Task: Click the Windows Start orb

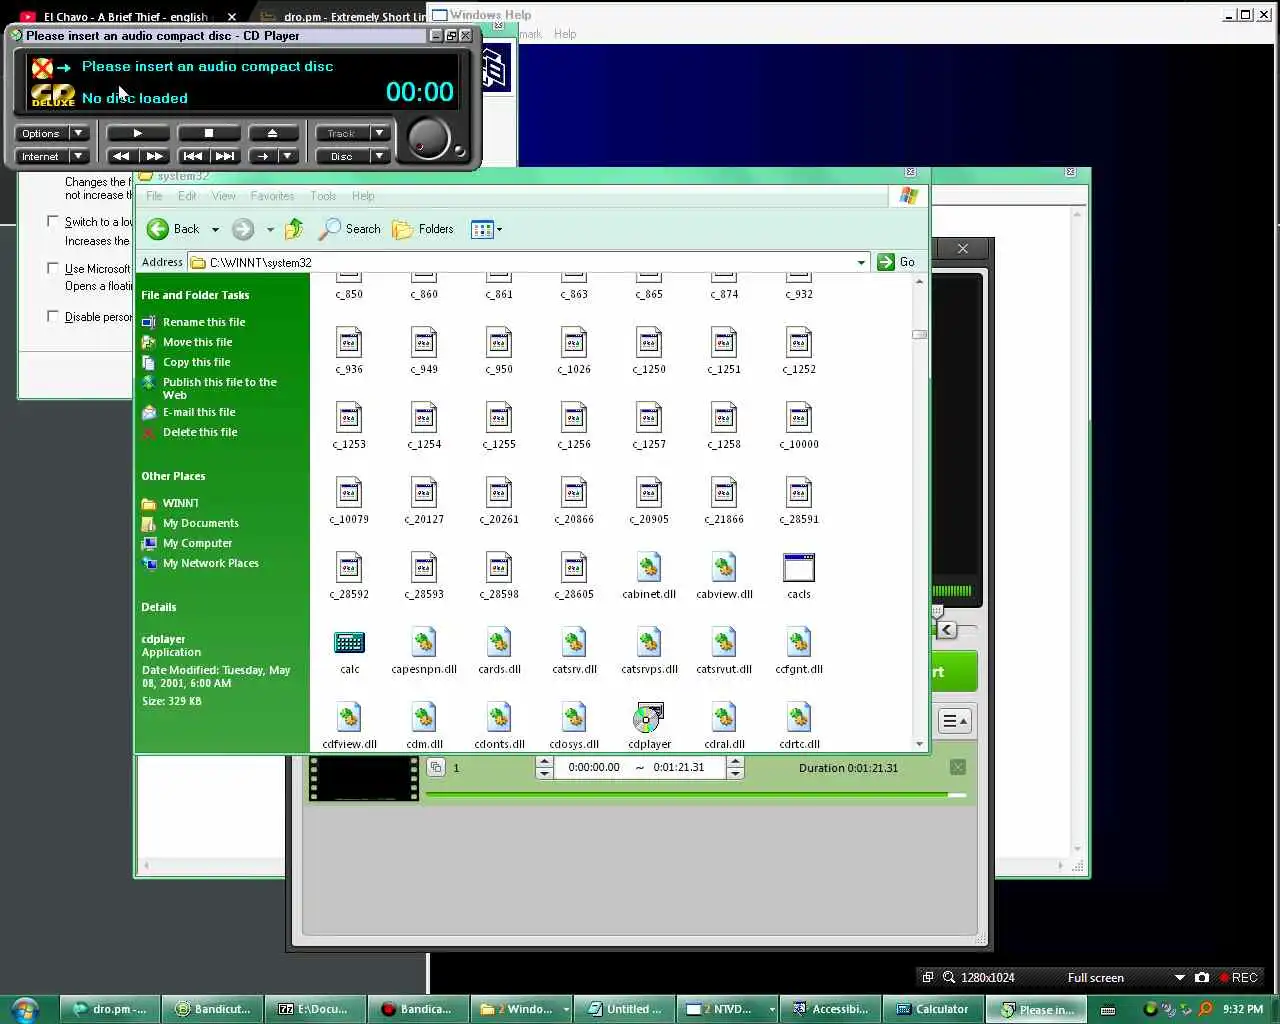Action: 25,1009
